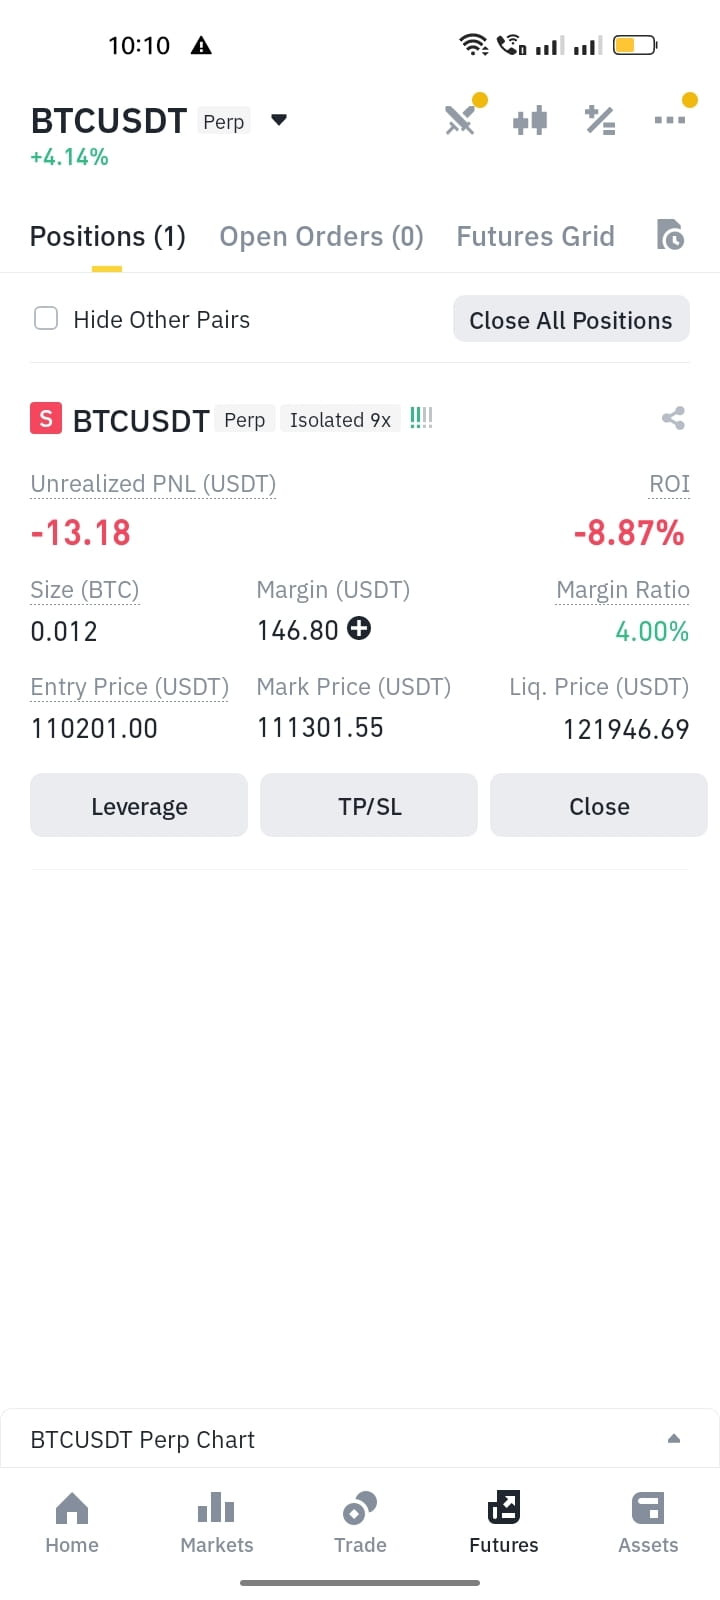Open the order history document icon
This screenshot has width=720, height=1600.
(670, 234)
